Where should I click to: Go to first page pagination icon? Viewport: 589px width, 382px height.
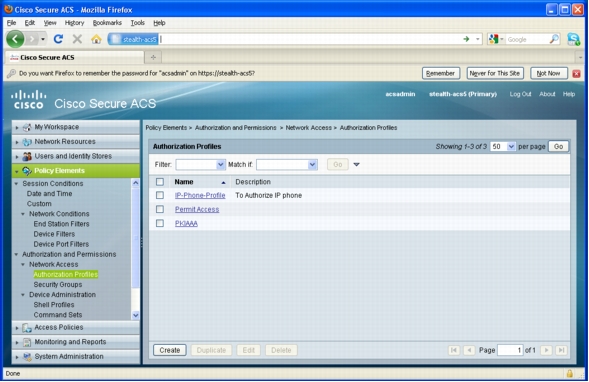tap(454, 350)
